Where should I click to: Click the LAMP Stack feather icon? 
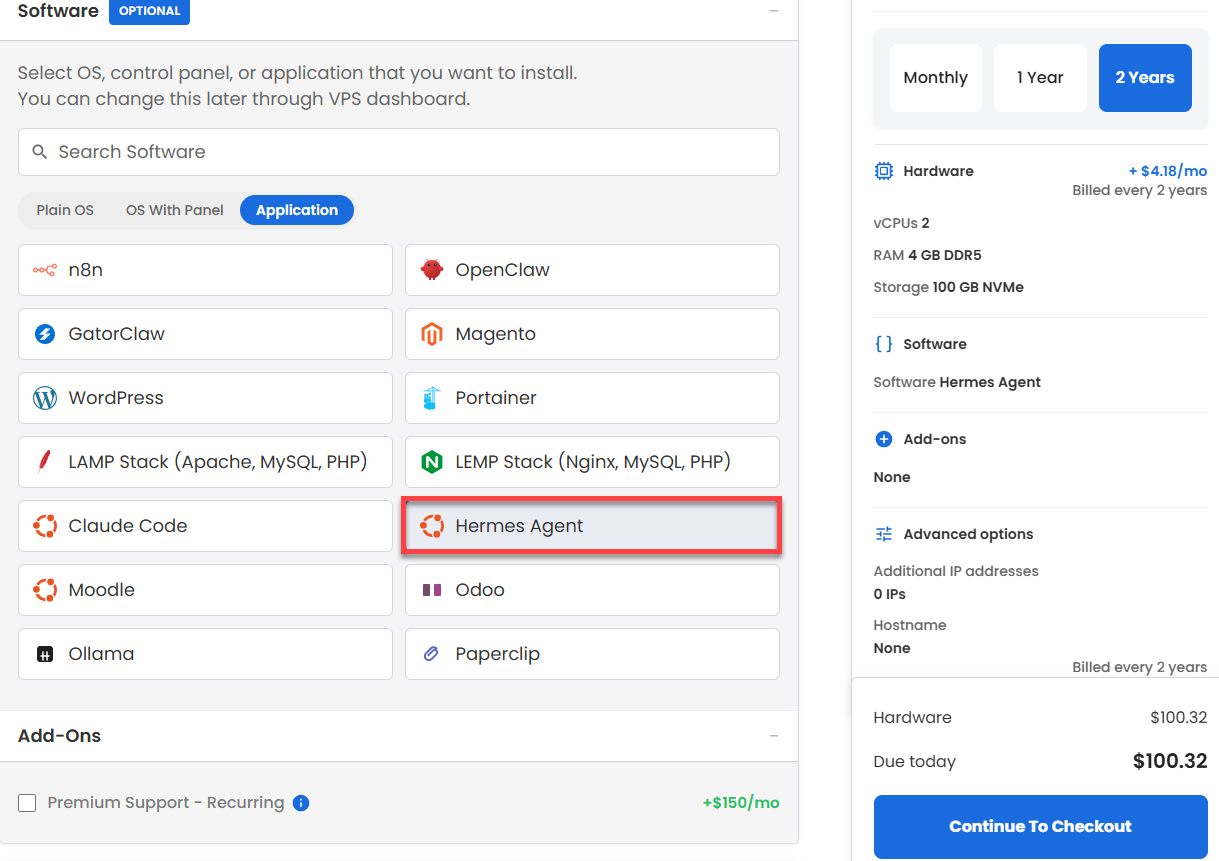click(44, 462)
